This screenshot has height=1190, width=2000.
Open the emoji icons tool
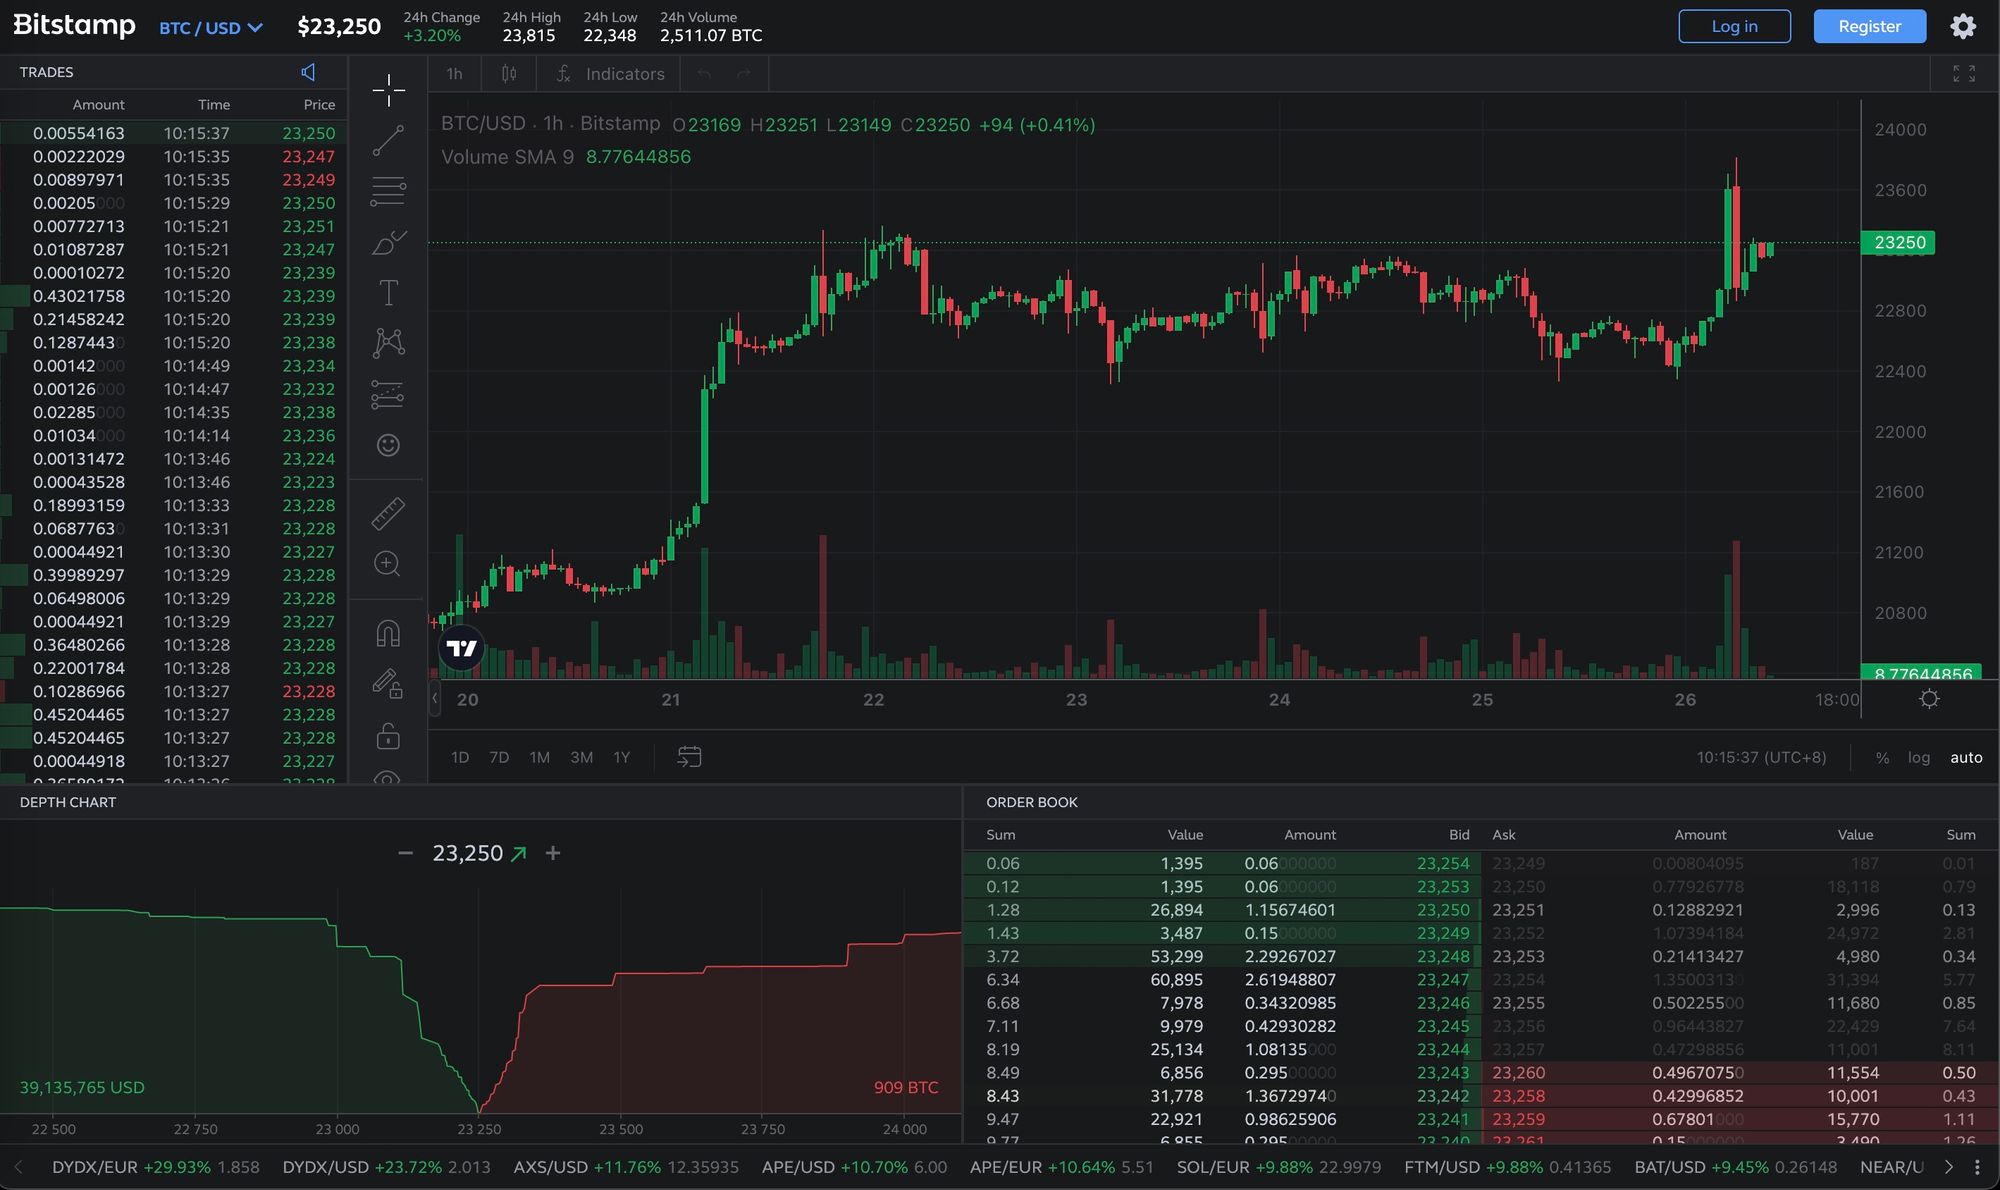(x=388, y=445)
